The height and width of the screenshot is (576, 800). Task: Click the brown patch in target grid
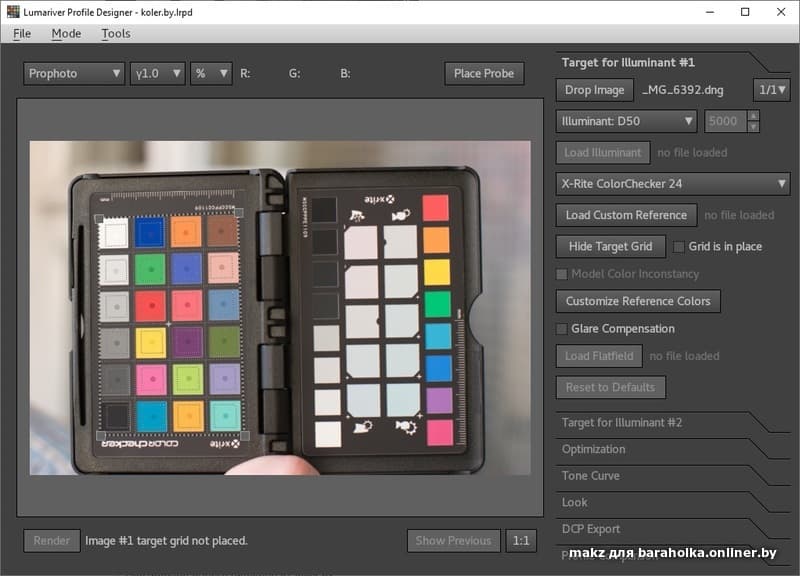pos(222,231)
